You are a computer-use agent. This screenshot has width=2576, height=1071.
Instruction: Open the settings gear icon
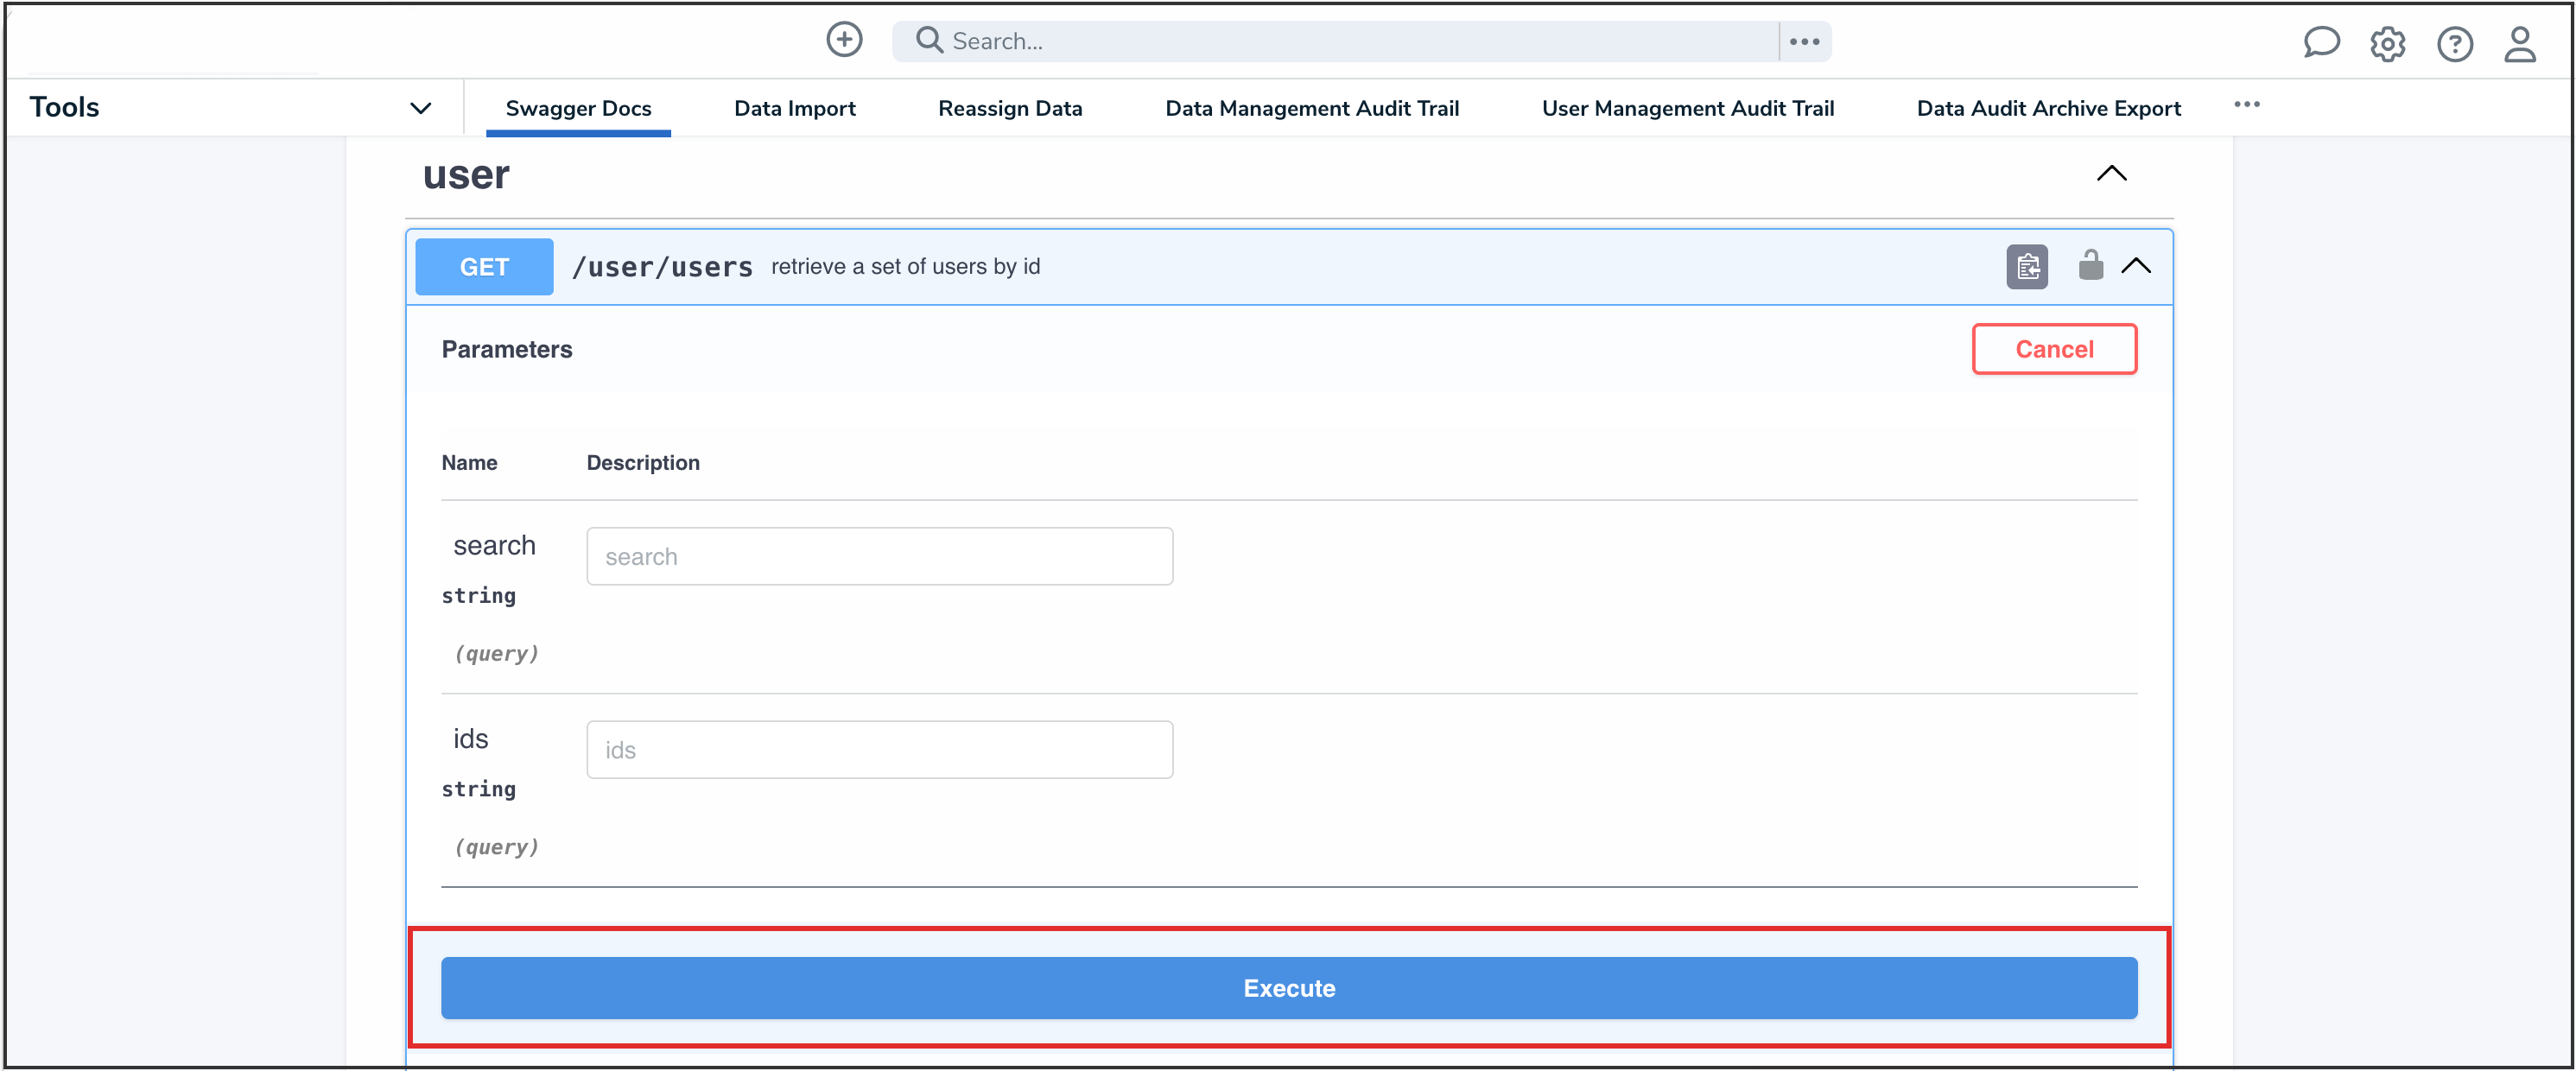[x=2387, y=44]
